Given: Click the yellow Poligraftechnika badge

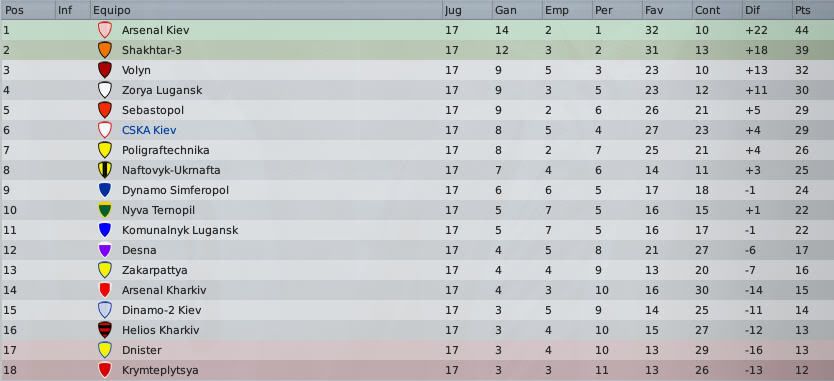Looking at the screenshot, I should (105, 150).
